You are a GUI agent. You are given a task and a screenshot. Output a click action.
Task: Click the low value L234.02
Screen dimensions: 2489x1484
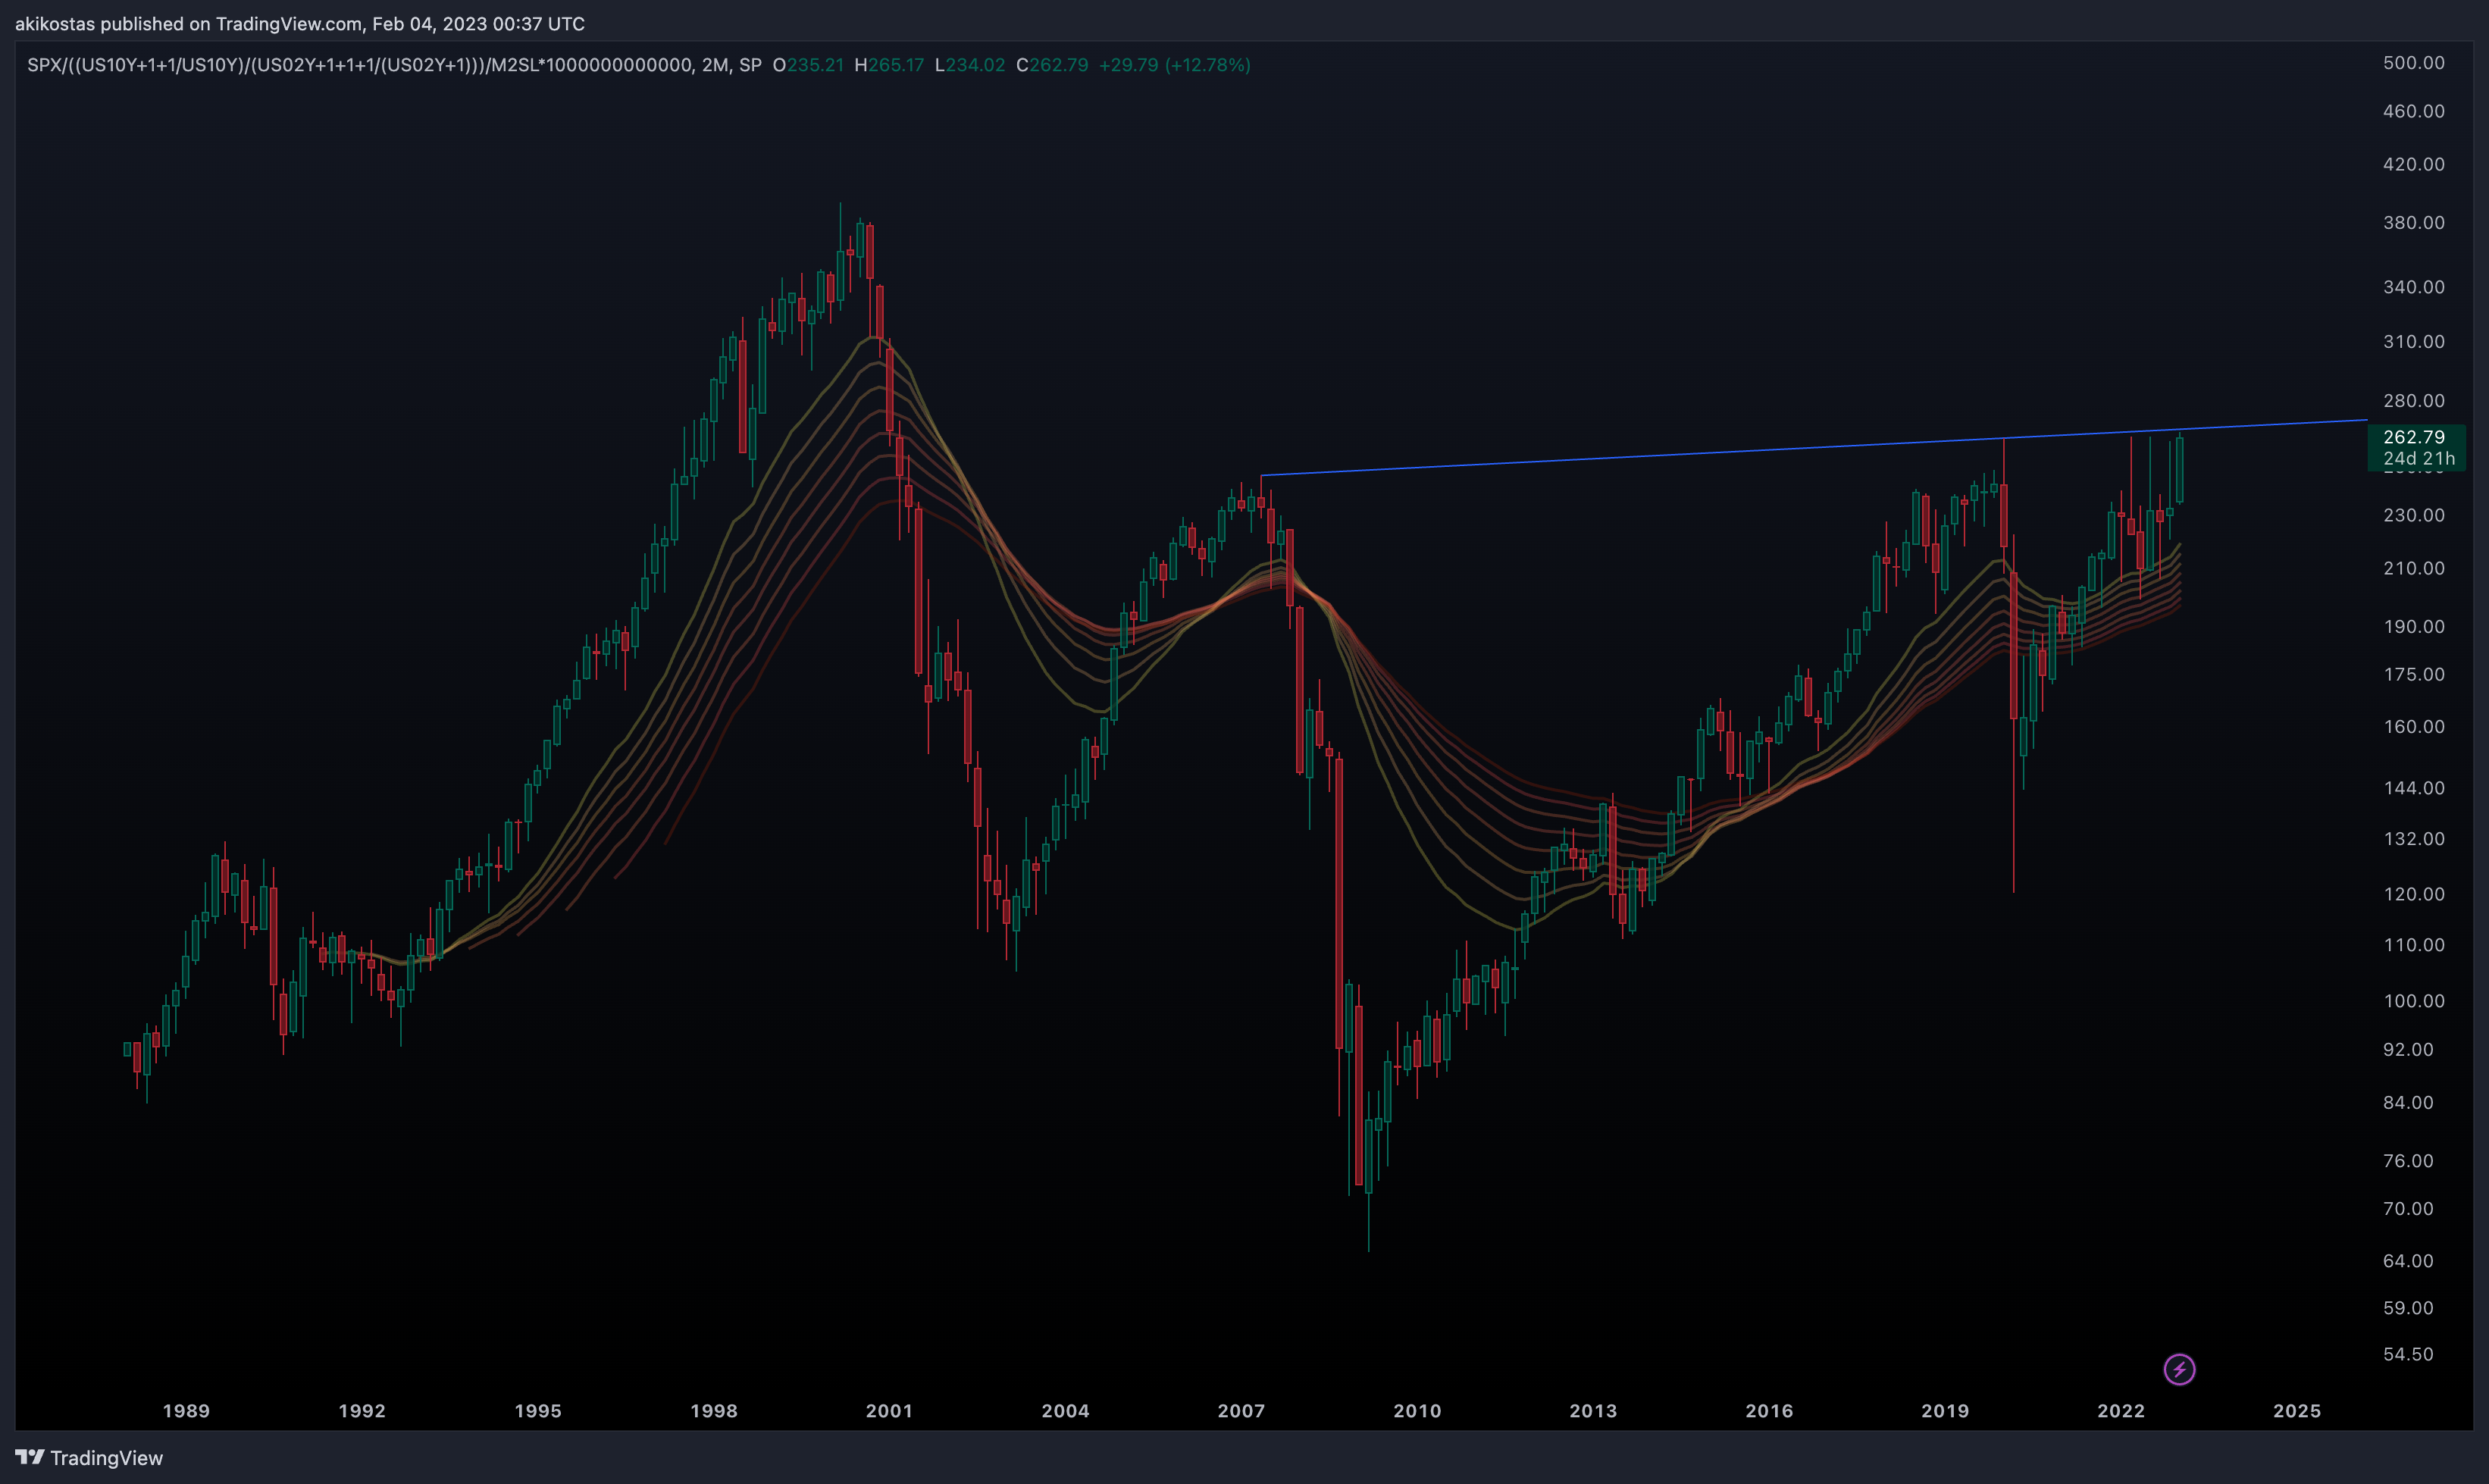[x=970, y=65]
